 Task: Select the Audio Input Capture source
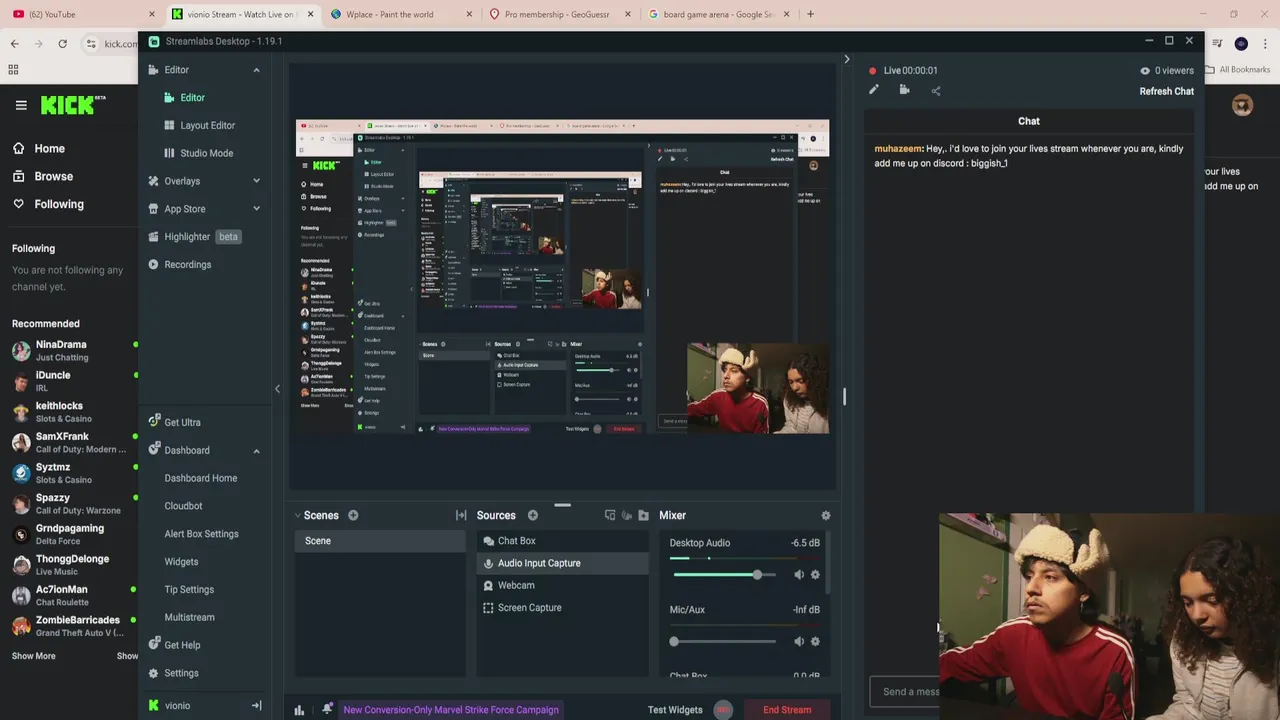coord(562,563)
